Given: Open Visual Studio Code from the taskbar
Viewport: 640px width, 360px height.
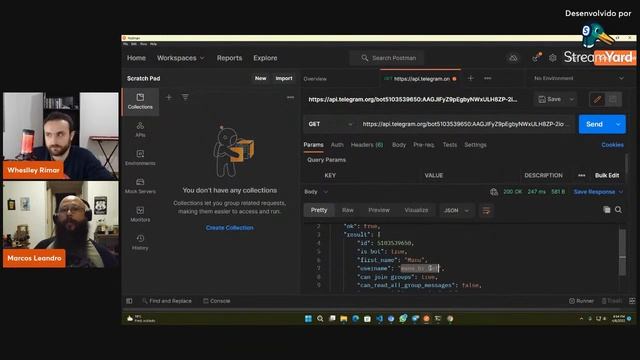Looking at the screenshot, I should click(379, 318).
